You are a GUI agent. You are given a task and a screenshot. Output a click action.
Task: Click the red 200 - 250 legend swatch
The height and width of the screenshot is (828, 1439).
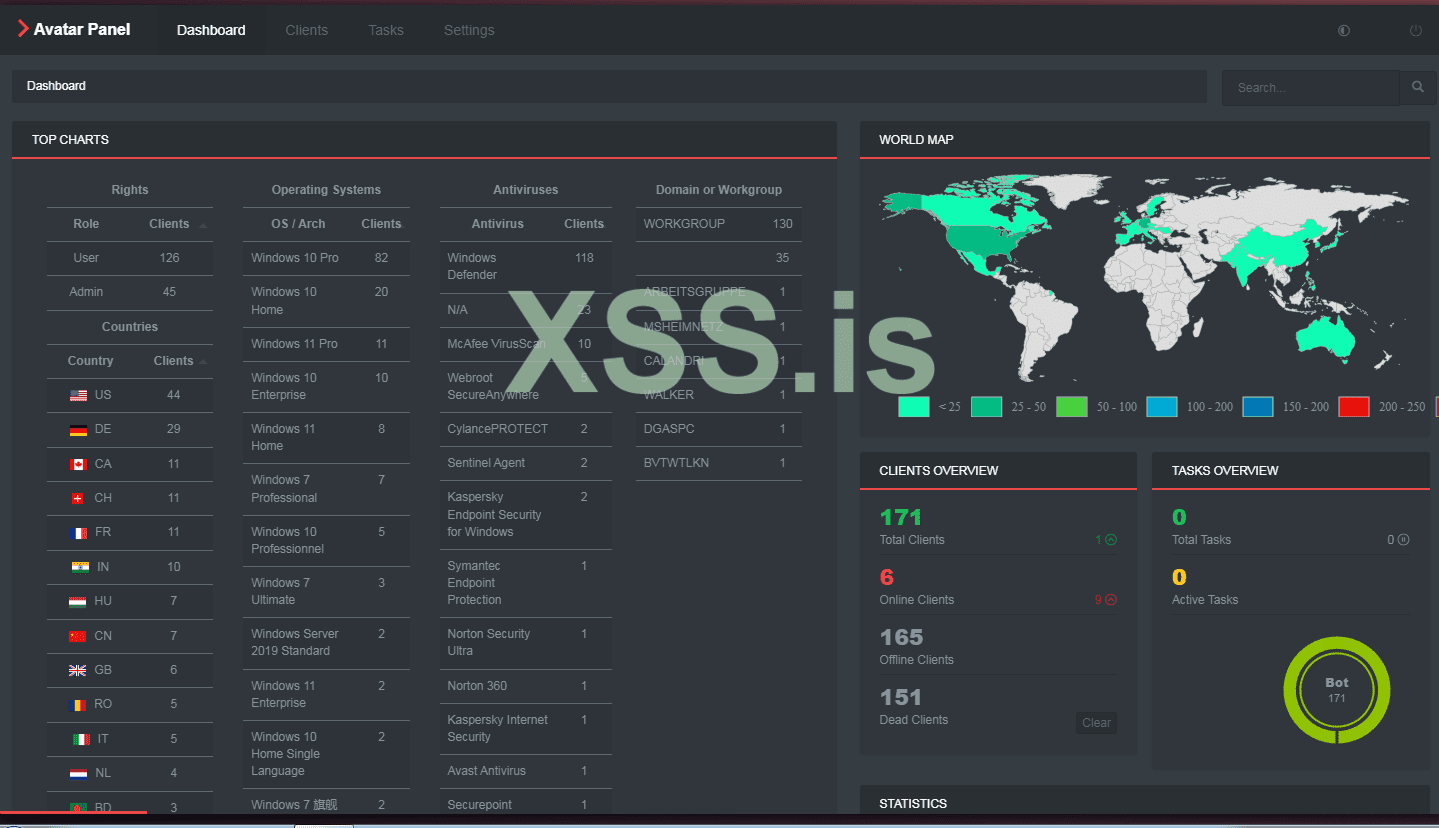coord(1353,406)
